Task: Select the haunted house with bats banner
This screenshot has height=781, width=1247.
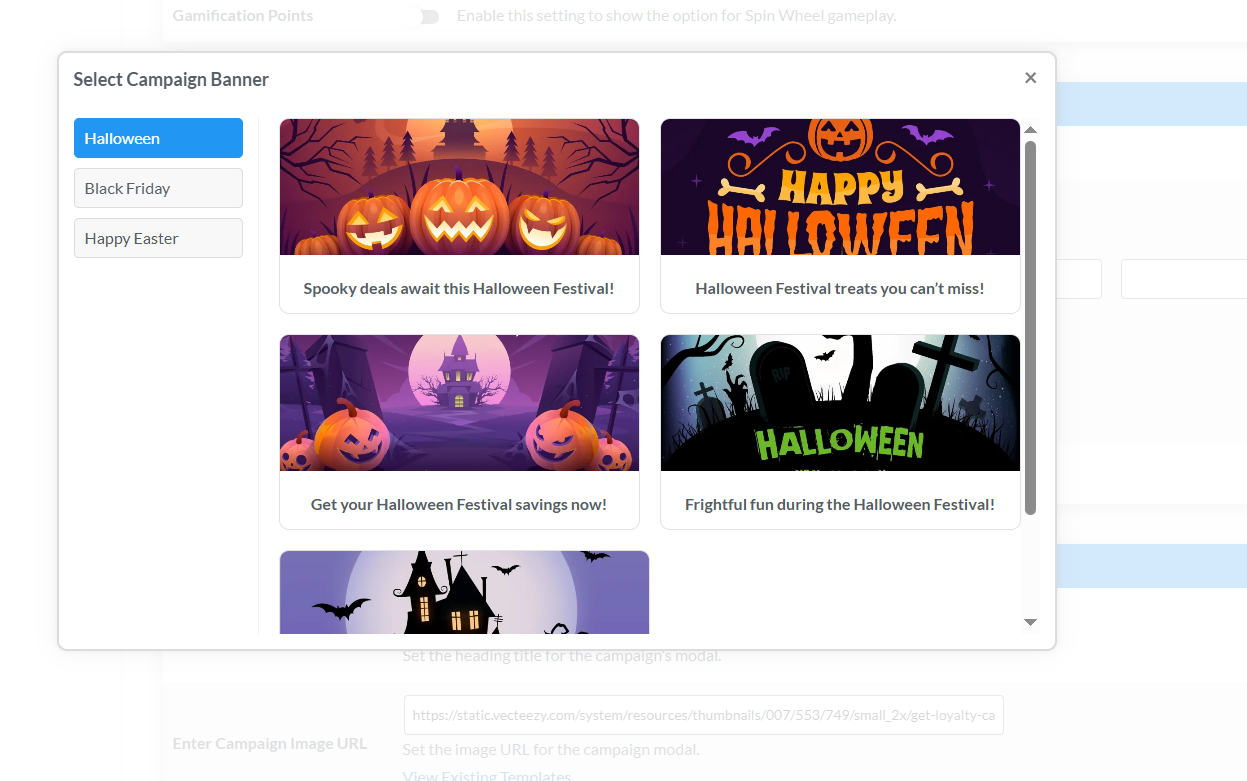Action: 464,592
